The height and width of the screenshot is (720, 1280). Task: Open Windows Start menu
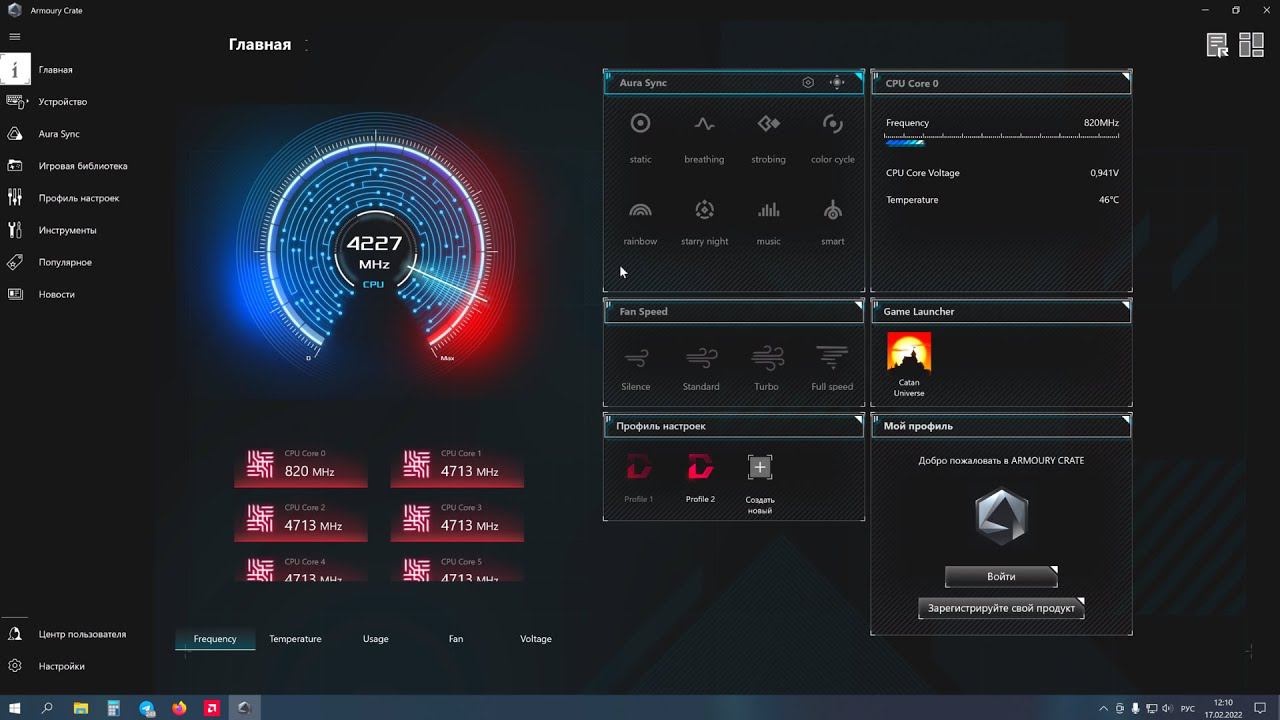coord(15,708)
